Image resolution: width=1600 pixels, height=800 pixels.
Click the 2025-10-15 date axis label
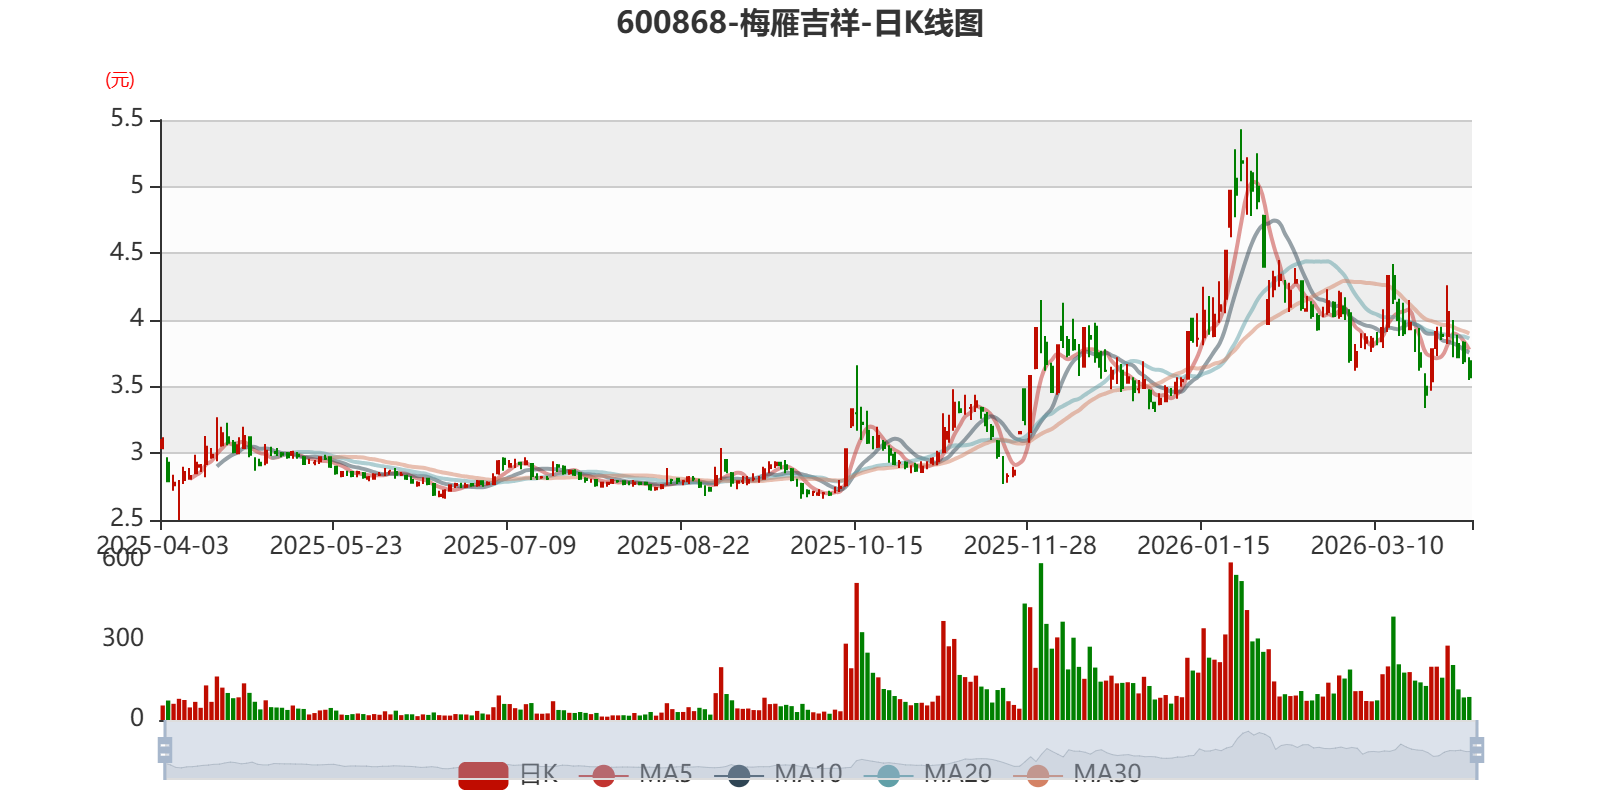tap(857, 546)
